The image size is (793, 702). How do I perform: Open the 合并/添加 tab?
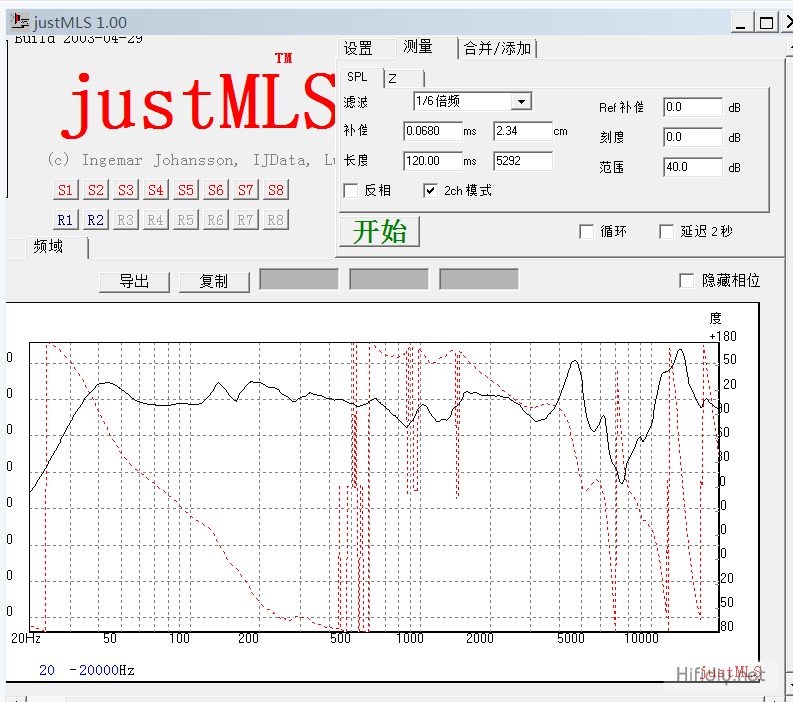pos(498,48)
